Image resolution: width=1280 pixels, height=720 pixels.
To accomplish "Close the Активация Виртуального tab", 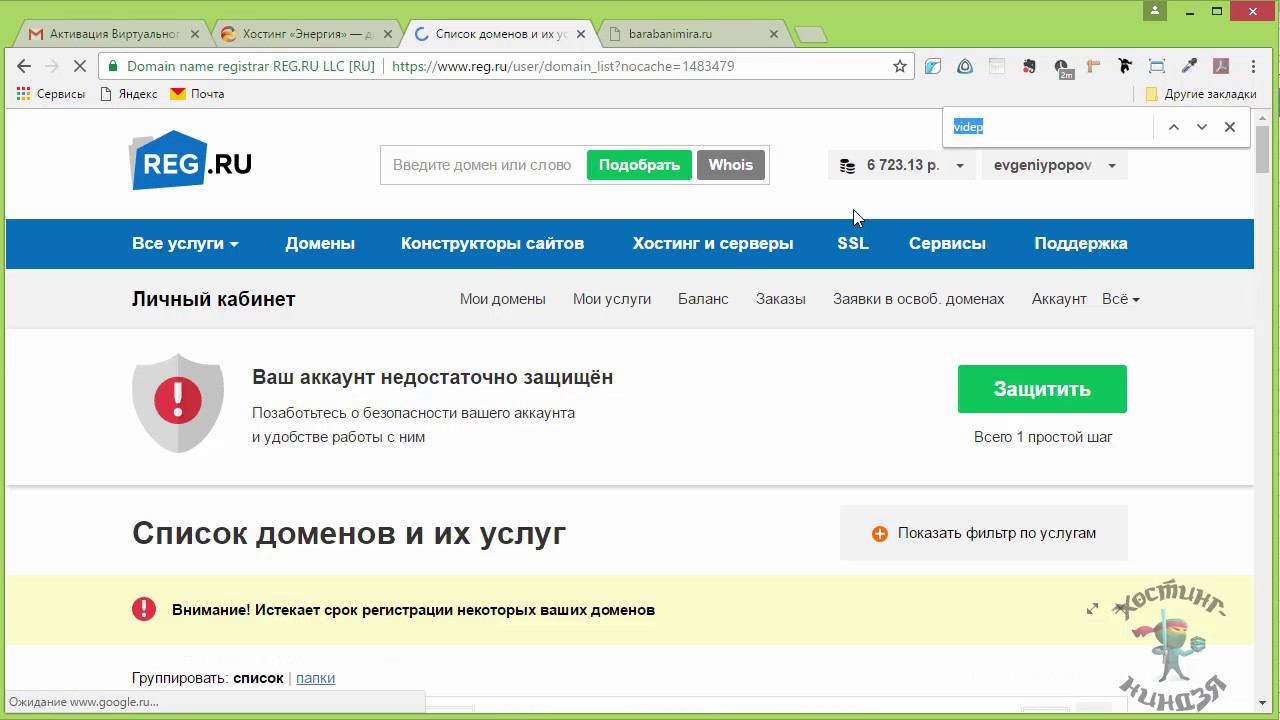I will [195, 34].
